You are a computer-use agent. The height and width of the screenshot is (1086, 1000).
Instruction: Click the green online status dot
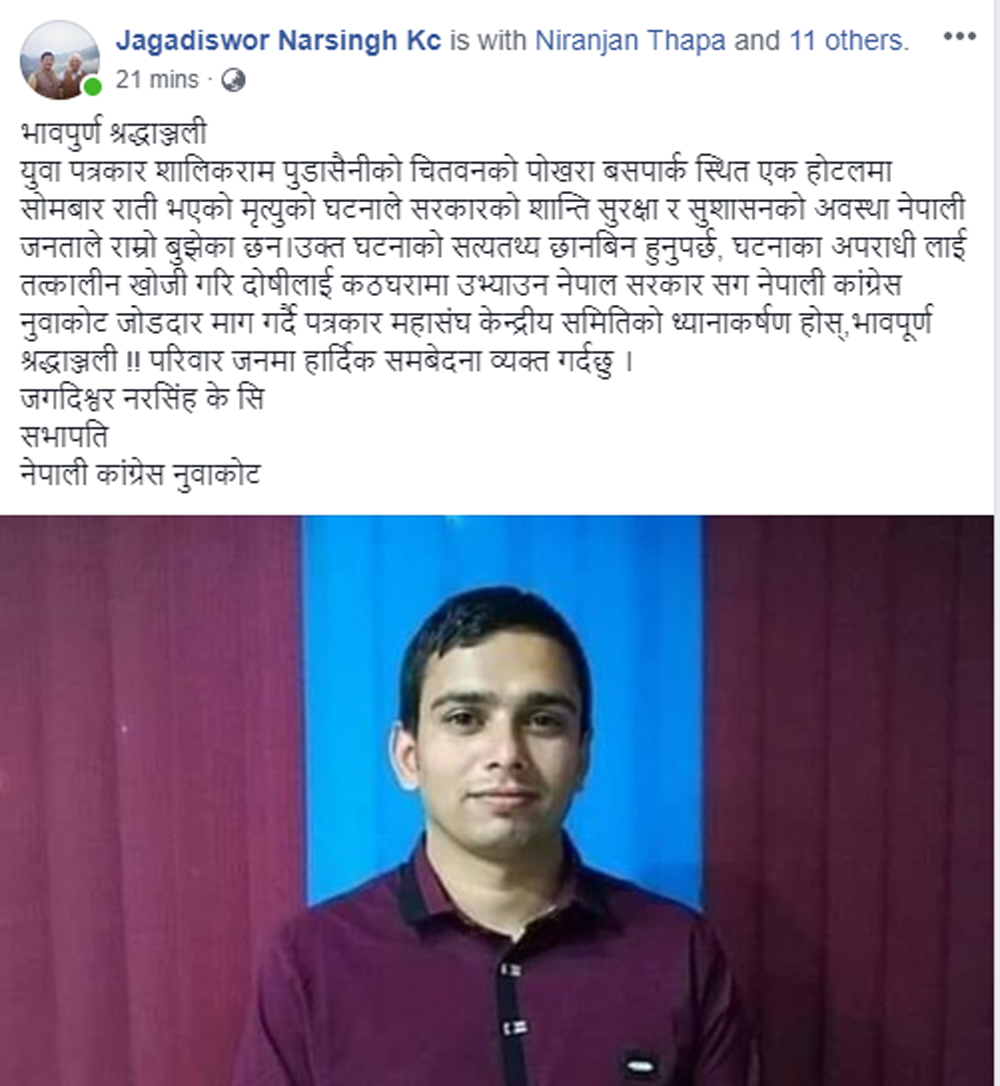pyautogui.click(x=92, y=87)
